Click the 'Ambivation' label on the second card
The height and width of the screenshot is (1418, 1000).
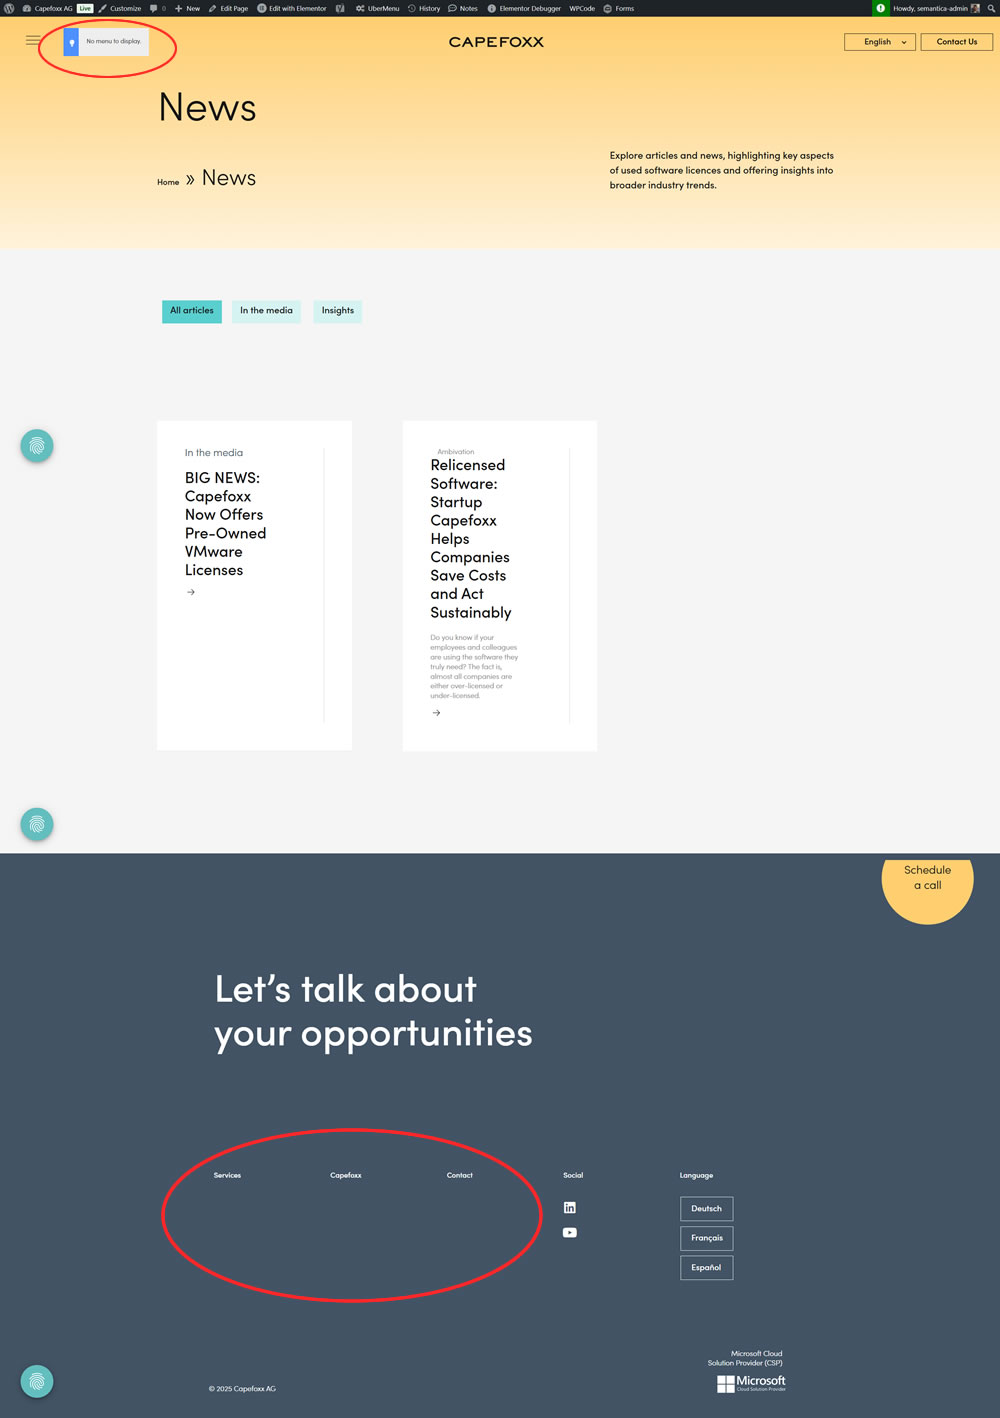pyautogui.click(x=456, y=452)
